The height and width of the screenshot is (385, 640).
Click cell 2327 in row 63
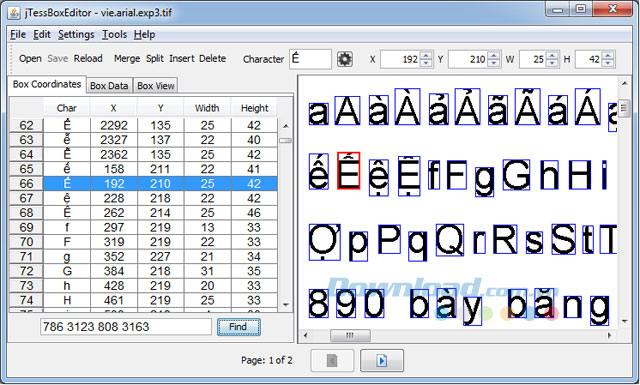114,140
